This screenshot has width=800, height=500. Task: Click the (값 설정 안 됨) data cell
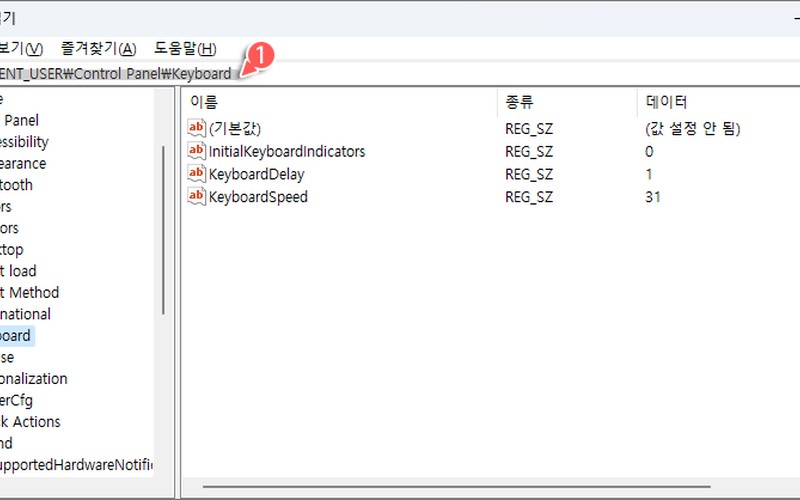pos(692,129)
